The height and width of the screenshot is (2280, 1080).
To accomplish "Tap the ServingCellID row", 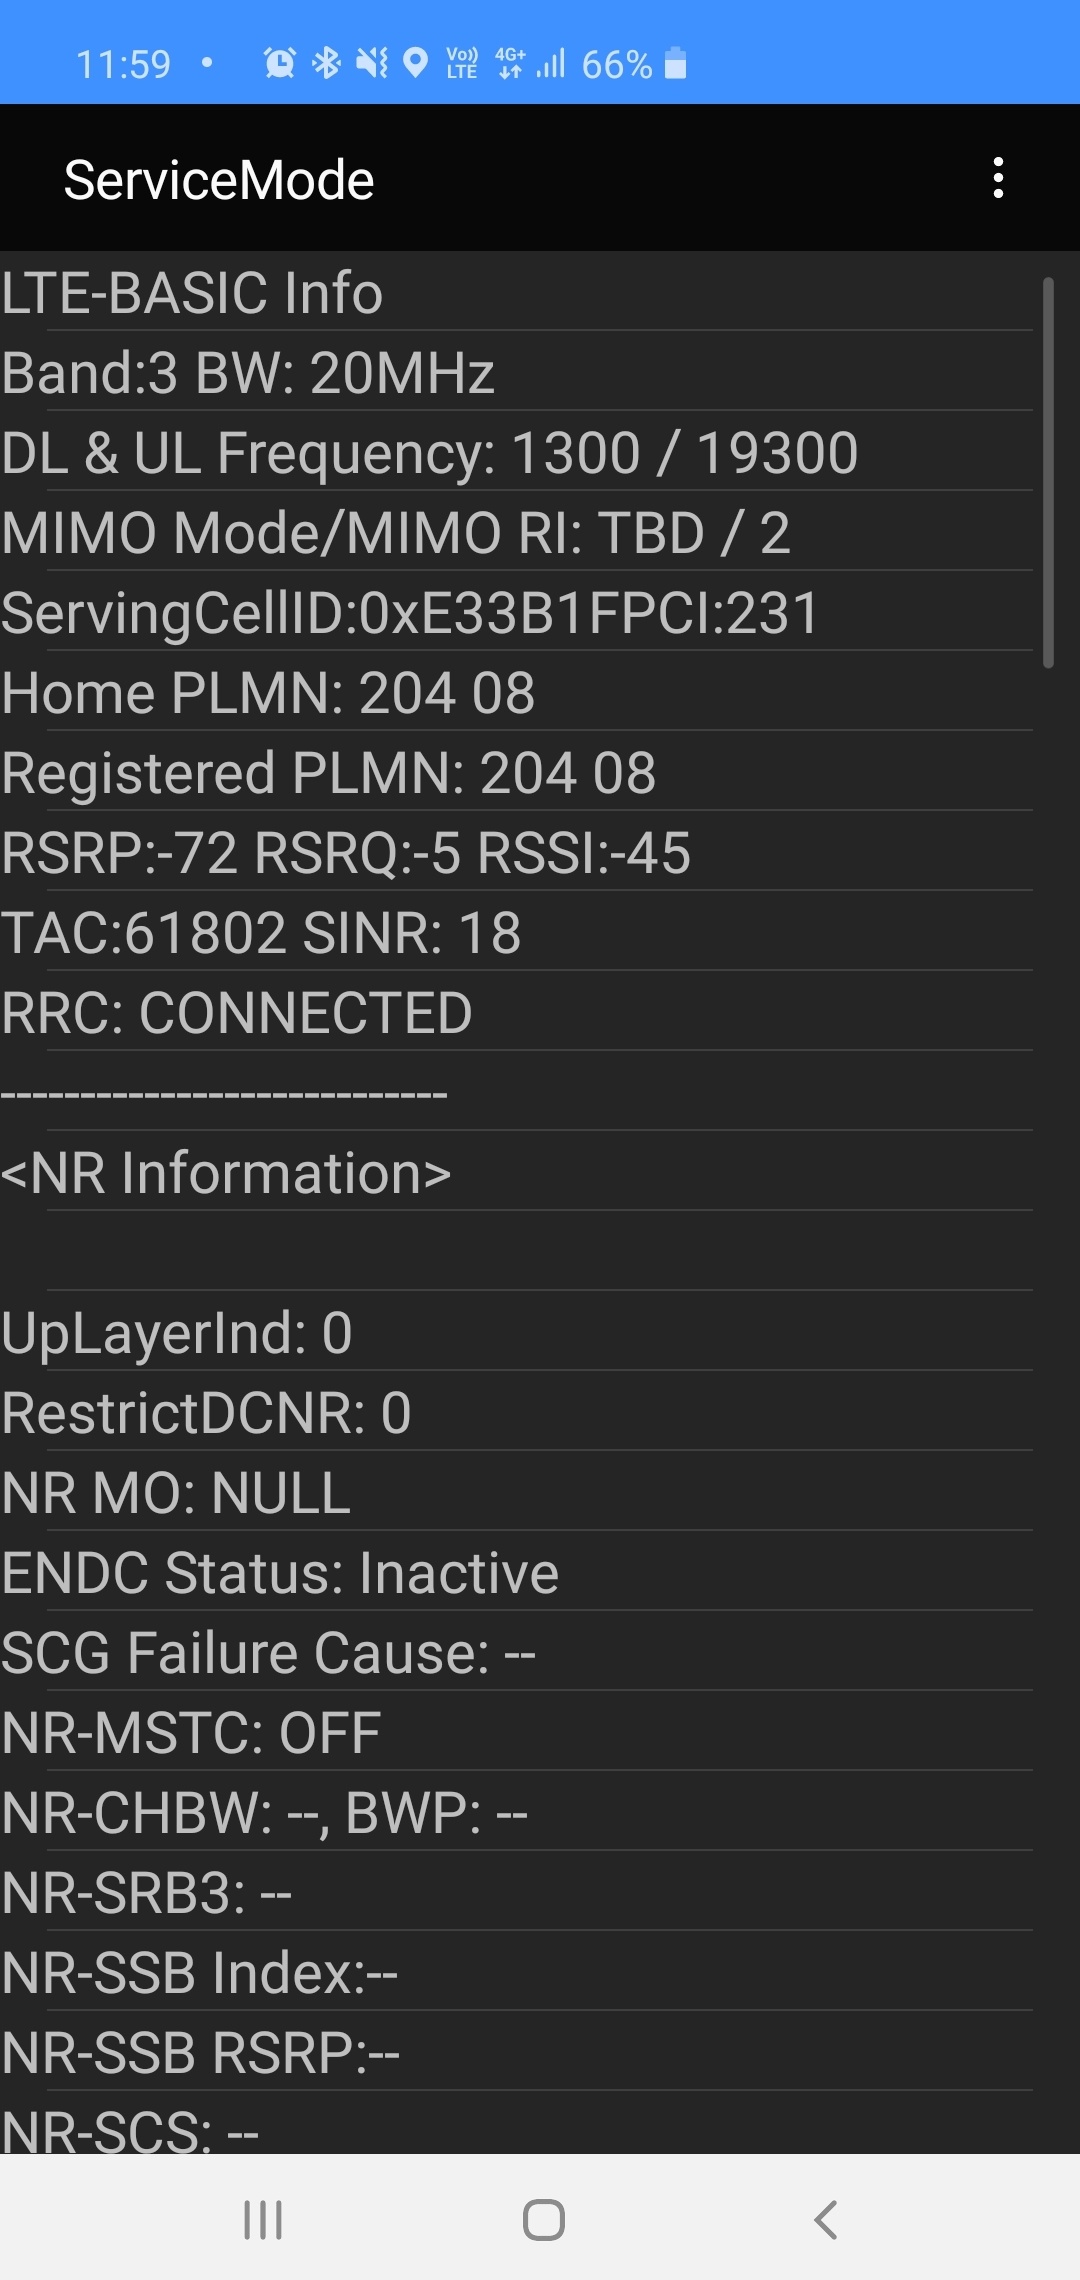I will tap(517, 612).
